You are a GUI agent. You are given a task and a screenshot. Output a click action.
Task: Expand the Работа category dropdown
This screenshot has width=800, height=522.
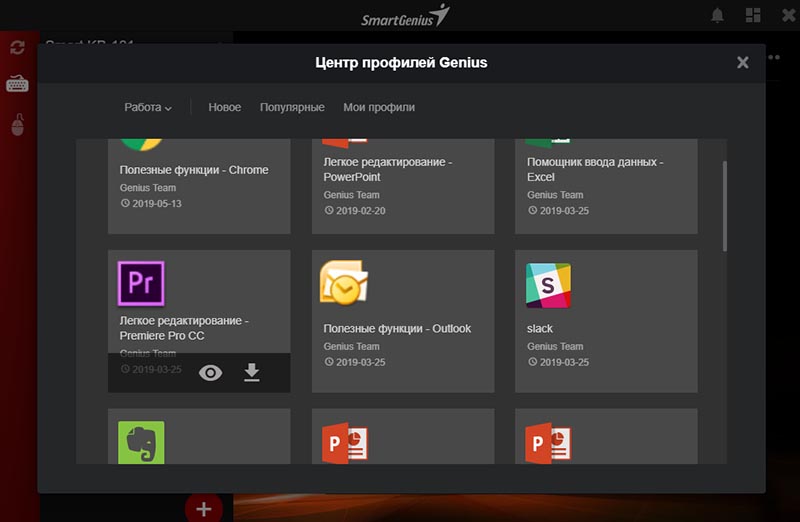(x=148, y=107)
